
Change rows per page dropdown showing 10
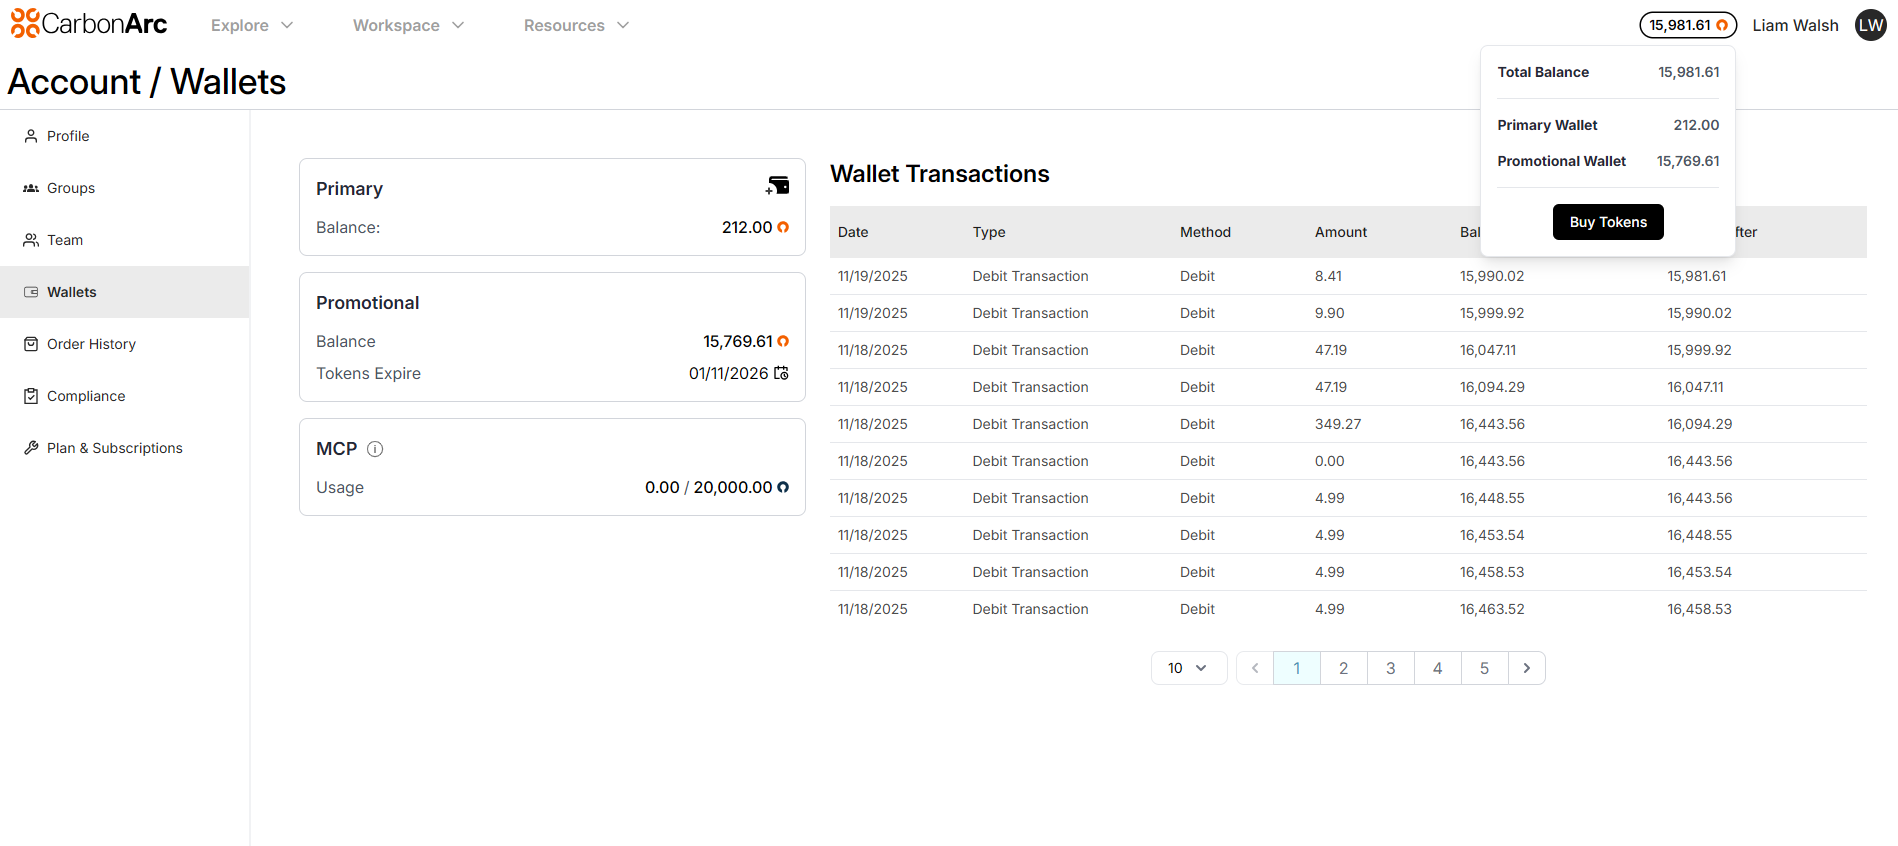pos(1188,668)
